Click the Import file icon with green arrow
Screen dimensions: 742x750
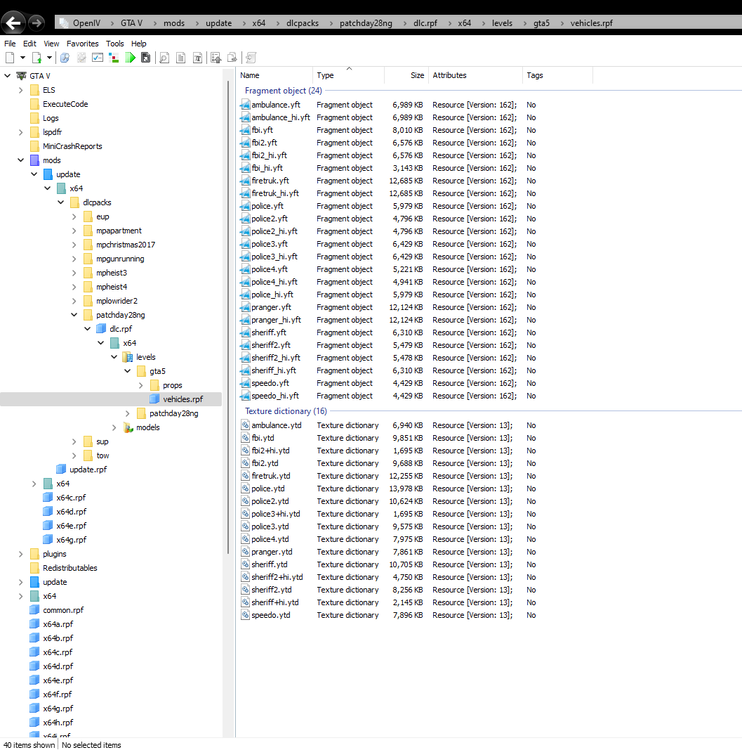(x=36, y=58)
